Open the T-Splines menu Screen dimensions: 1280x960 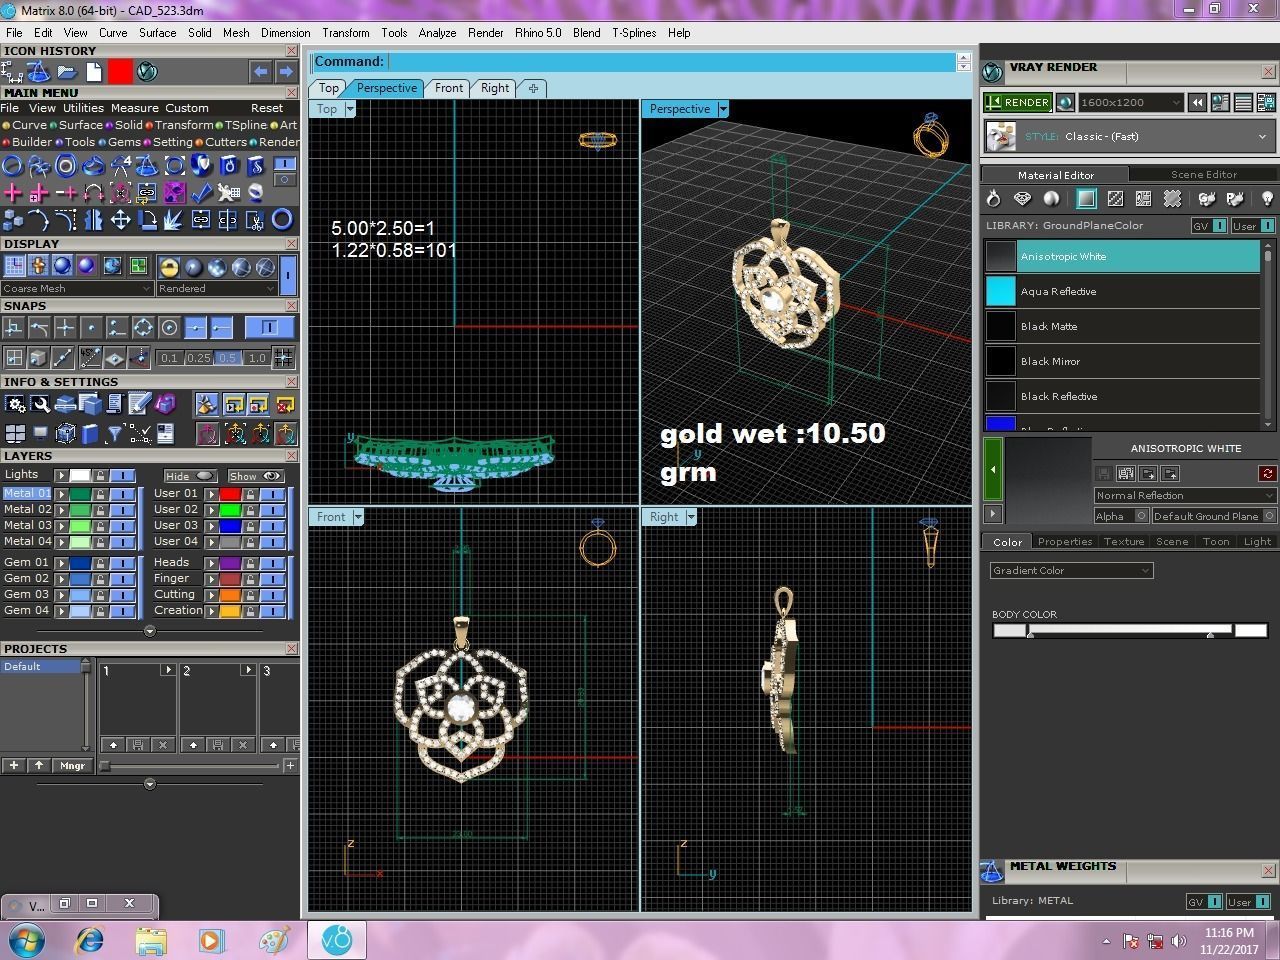point(634,33)
